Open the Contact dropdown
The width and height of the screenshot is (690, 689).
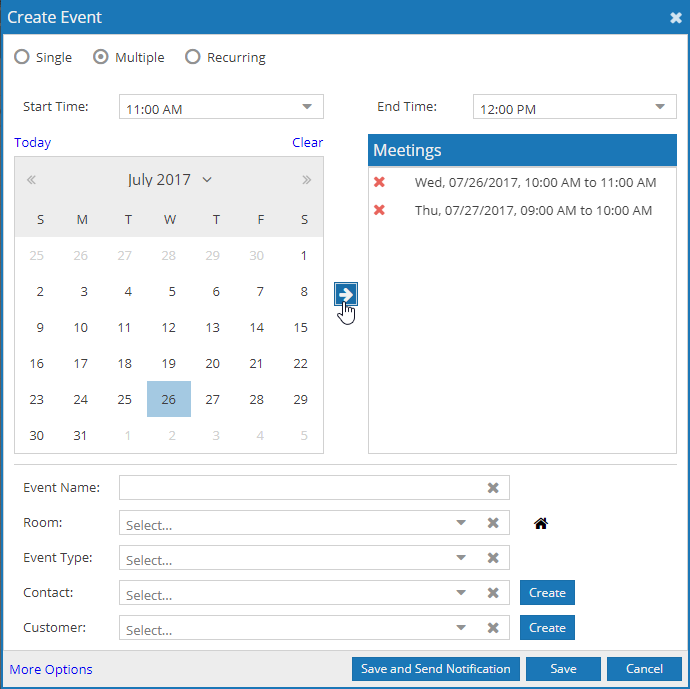[461, 593]
